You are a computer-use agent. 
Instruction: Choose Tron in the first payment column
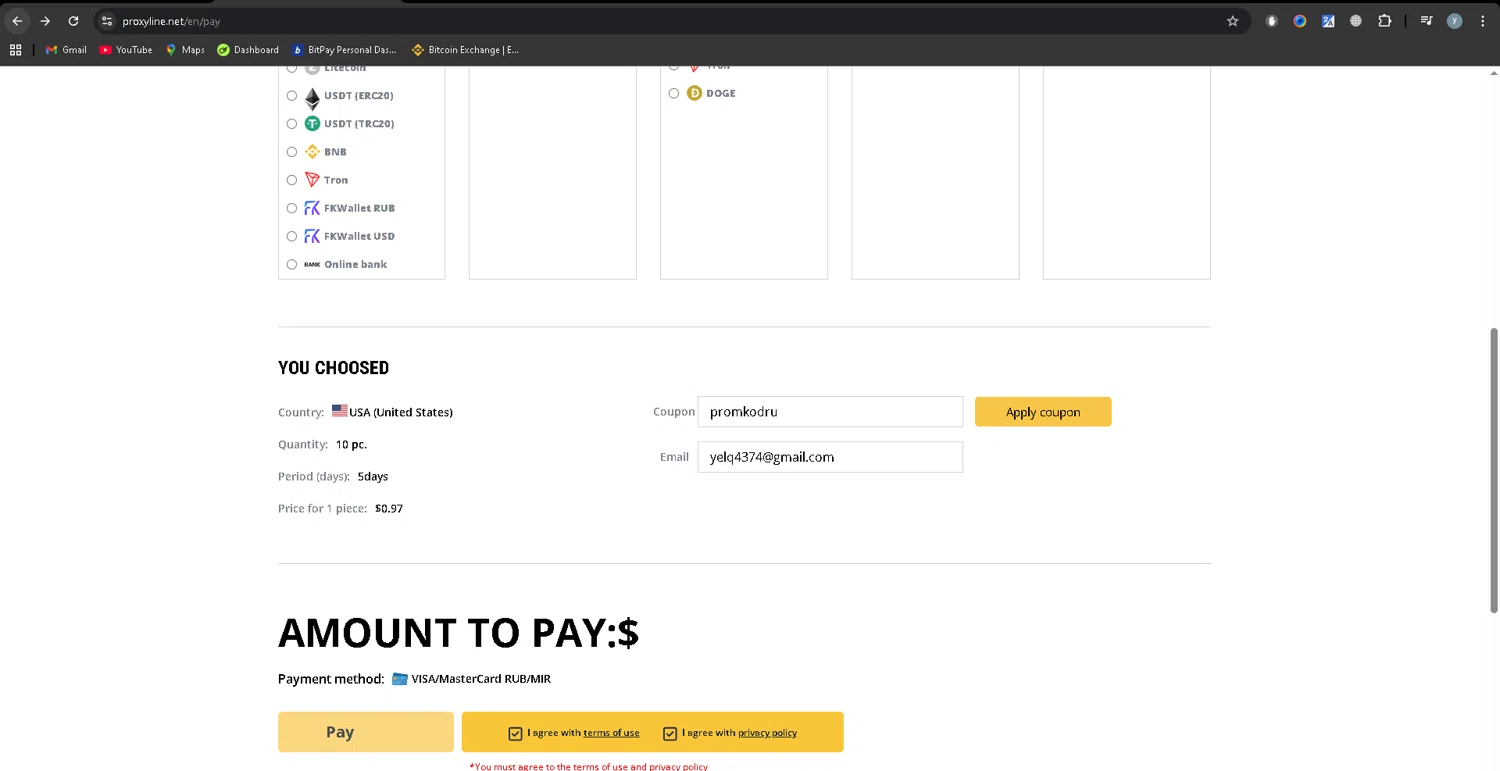(292, 180)
